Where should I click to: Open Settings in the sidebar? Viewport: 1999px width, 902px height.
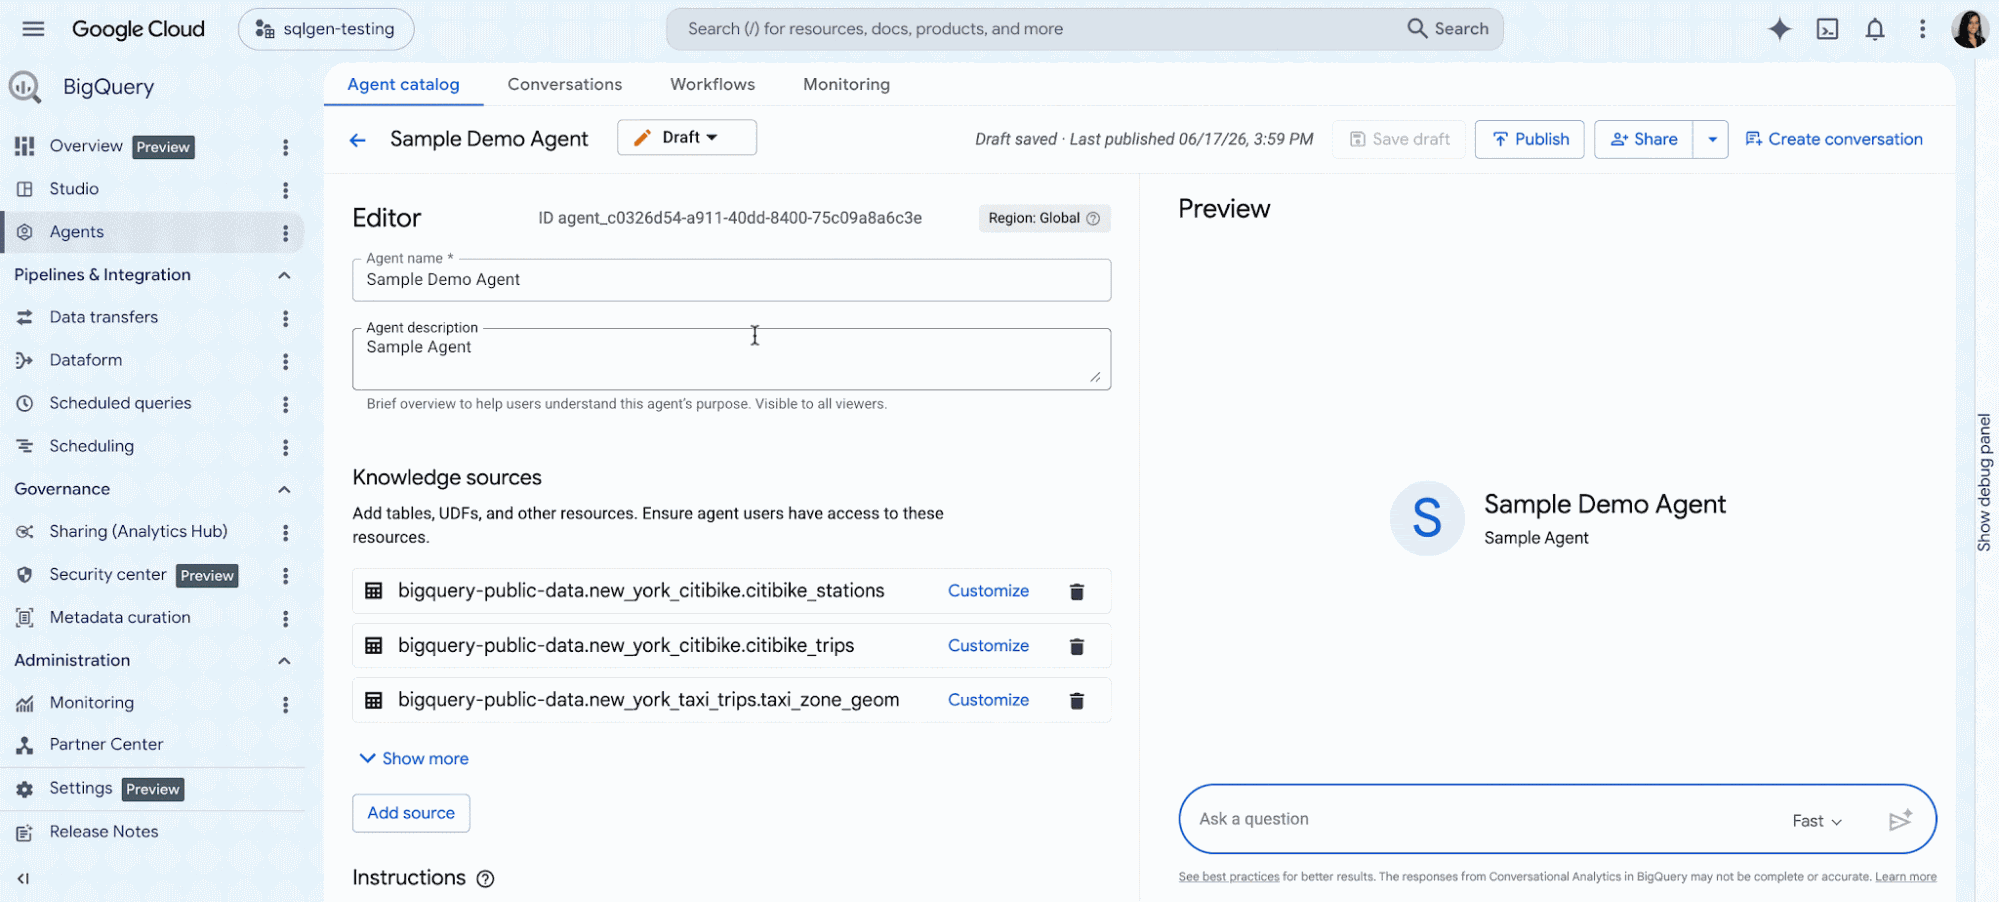click(81, 788)
